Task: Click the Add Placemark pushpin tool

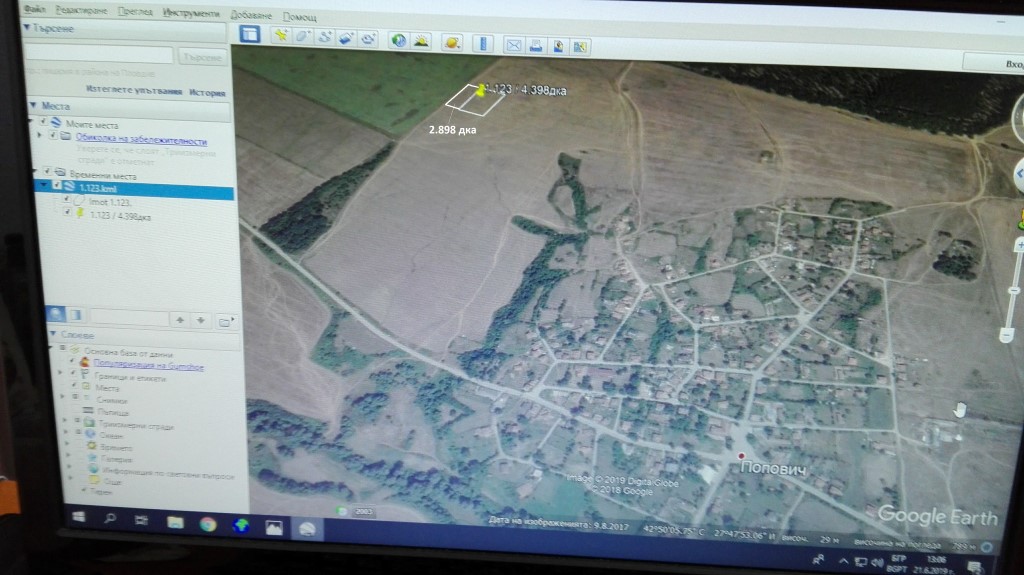Action: tap(281, 36)
